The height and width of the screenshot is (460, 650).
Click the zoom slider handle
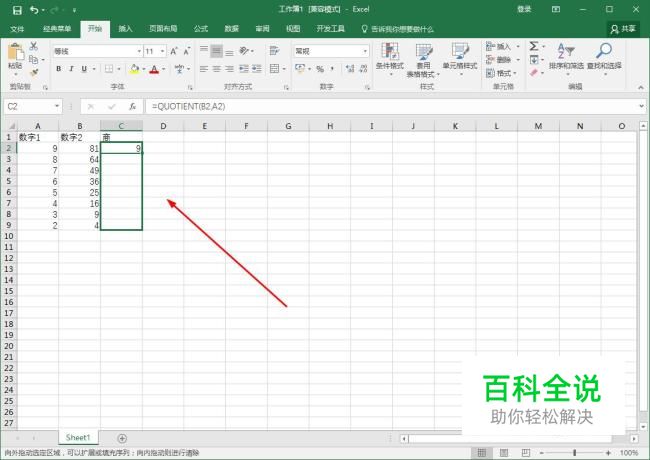click(575, 453)
